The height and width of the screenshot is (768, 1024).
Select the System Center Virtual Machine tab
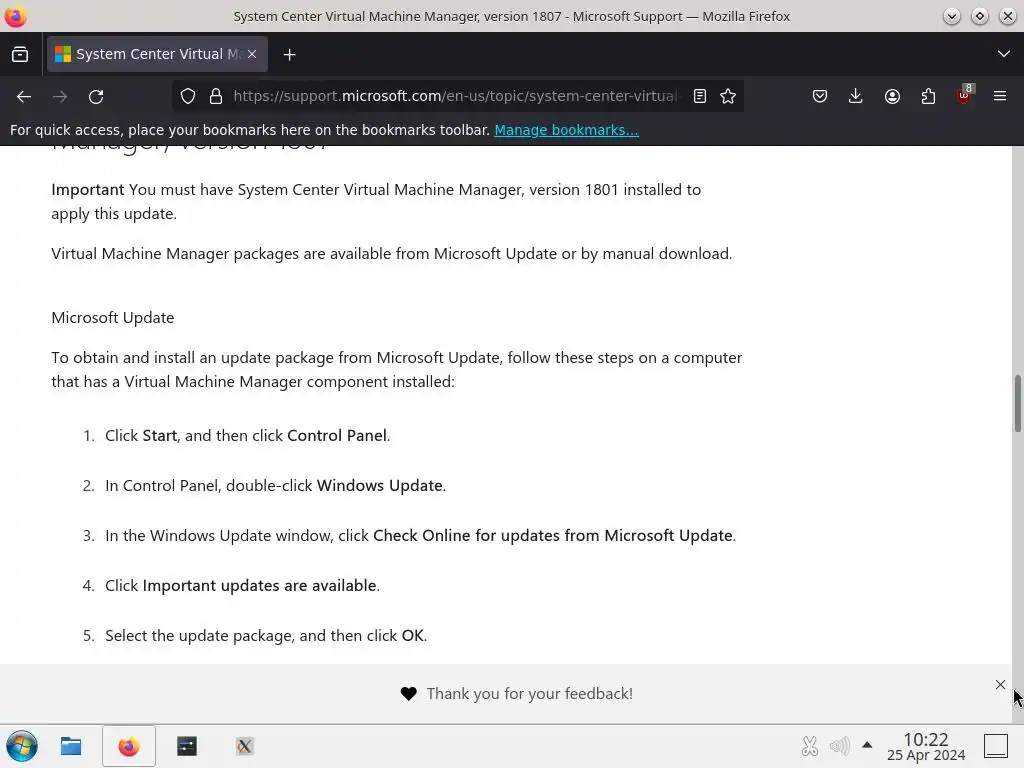[x=157, y=54]
